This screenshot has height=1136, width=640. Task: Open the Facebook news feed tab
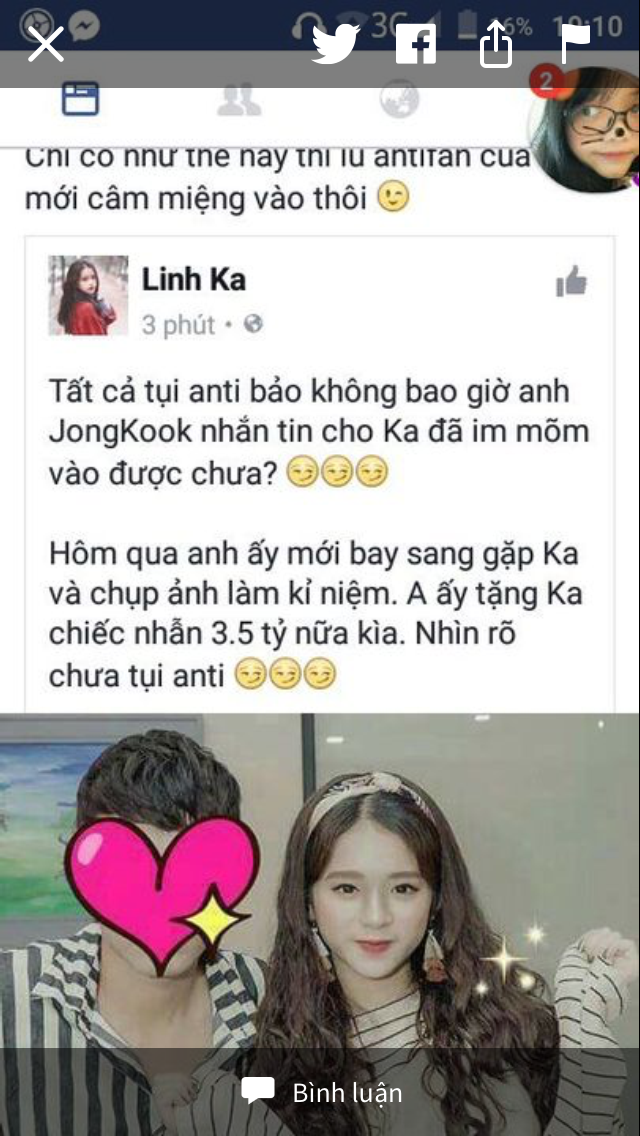(80, 100)
